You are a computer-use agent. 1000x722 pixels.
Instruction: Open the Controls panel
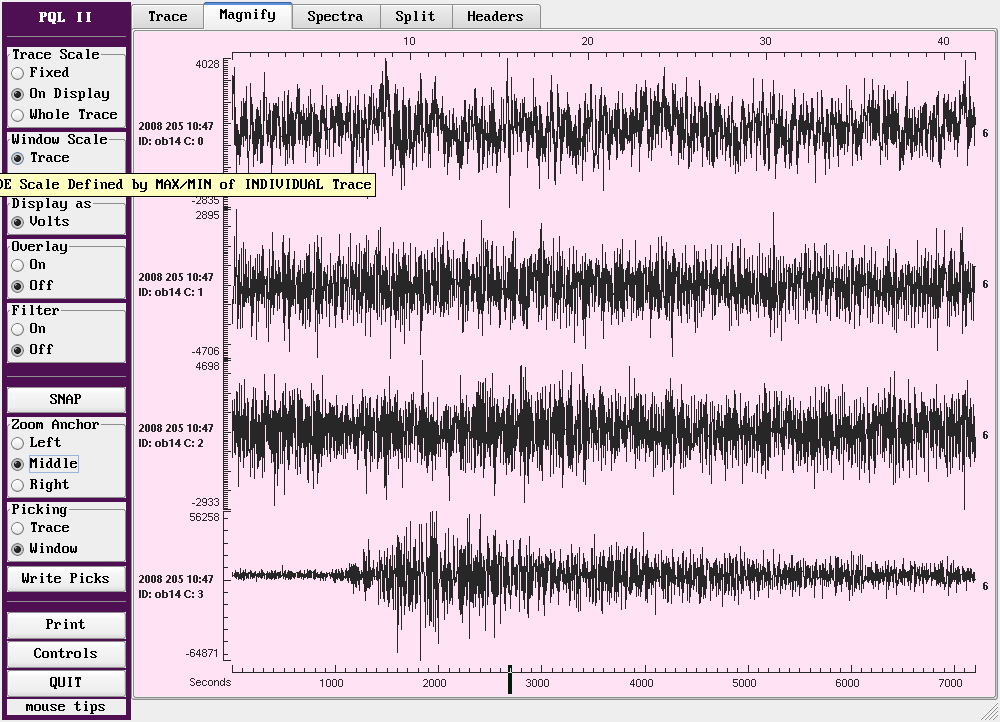tap(66, 654)
